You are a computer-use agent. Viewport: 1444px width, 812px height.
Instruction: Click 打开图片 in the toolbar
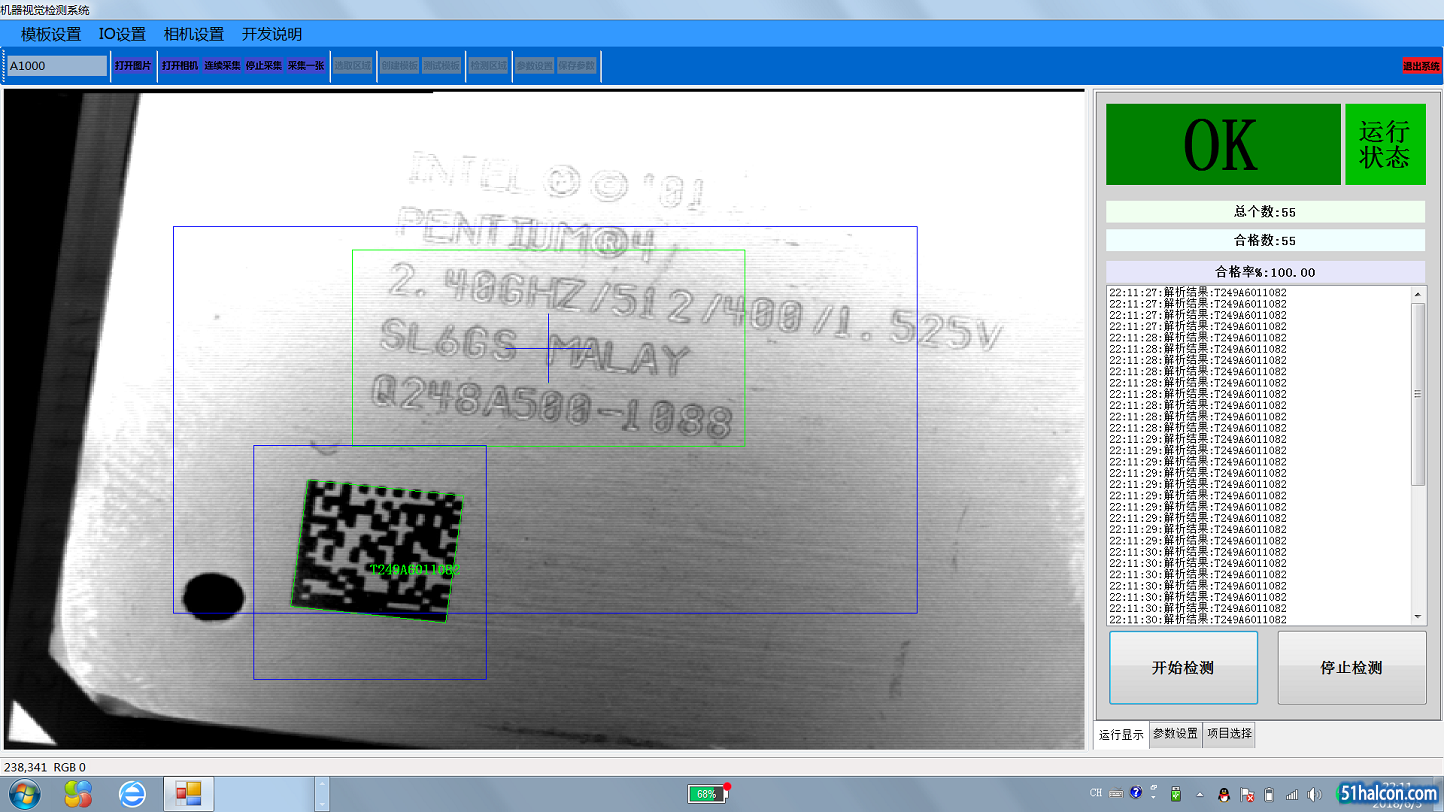pyautogui.click(x=133, y=66)
